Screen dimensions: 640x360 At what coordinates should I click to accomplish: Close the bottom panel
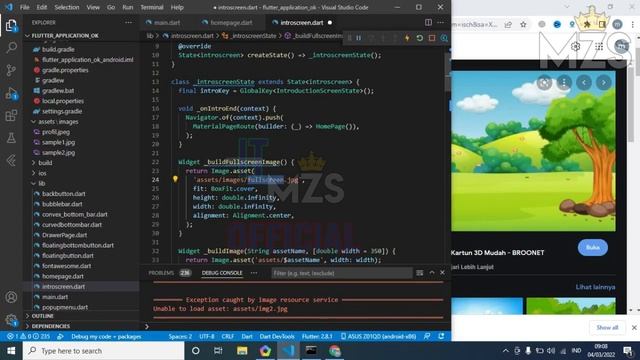(442, 273)
